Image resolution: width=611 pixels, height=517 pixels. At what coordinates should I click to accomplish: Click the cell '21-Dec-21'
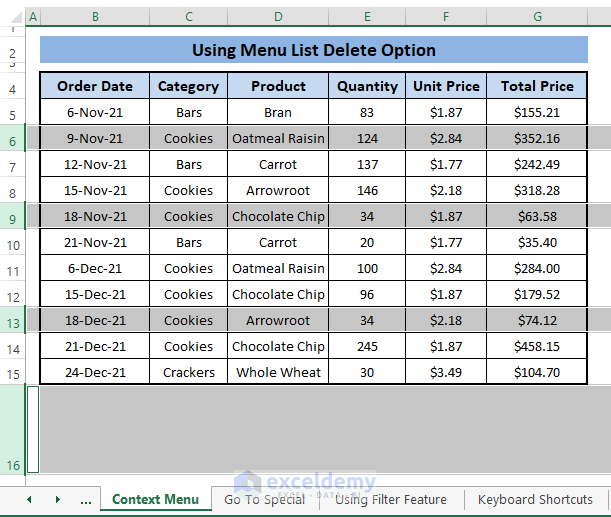[x=95, y=346]
